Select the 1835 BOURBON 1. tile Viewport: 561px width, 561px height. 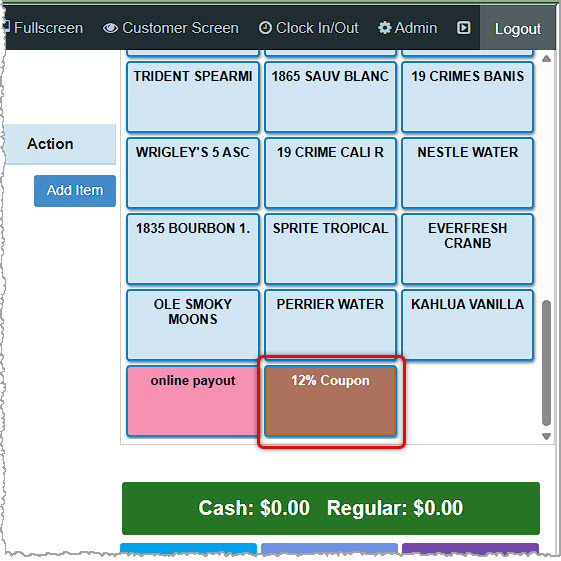tap(193, 249)
